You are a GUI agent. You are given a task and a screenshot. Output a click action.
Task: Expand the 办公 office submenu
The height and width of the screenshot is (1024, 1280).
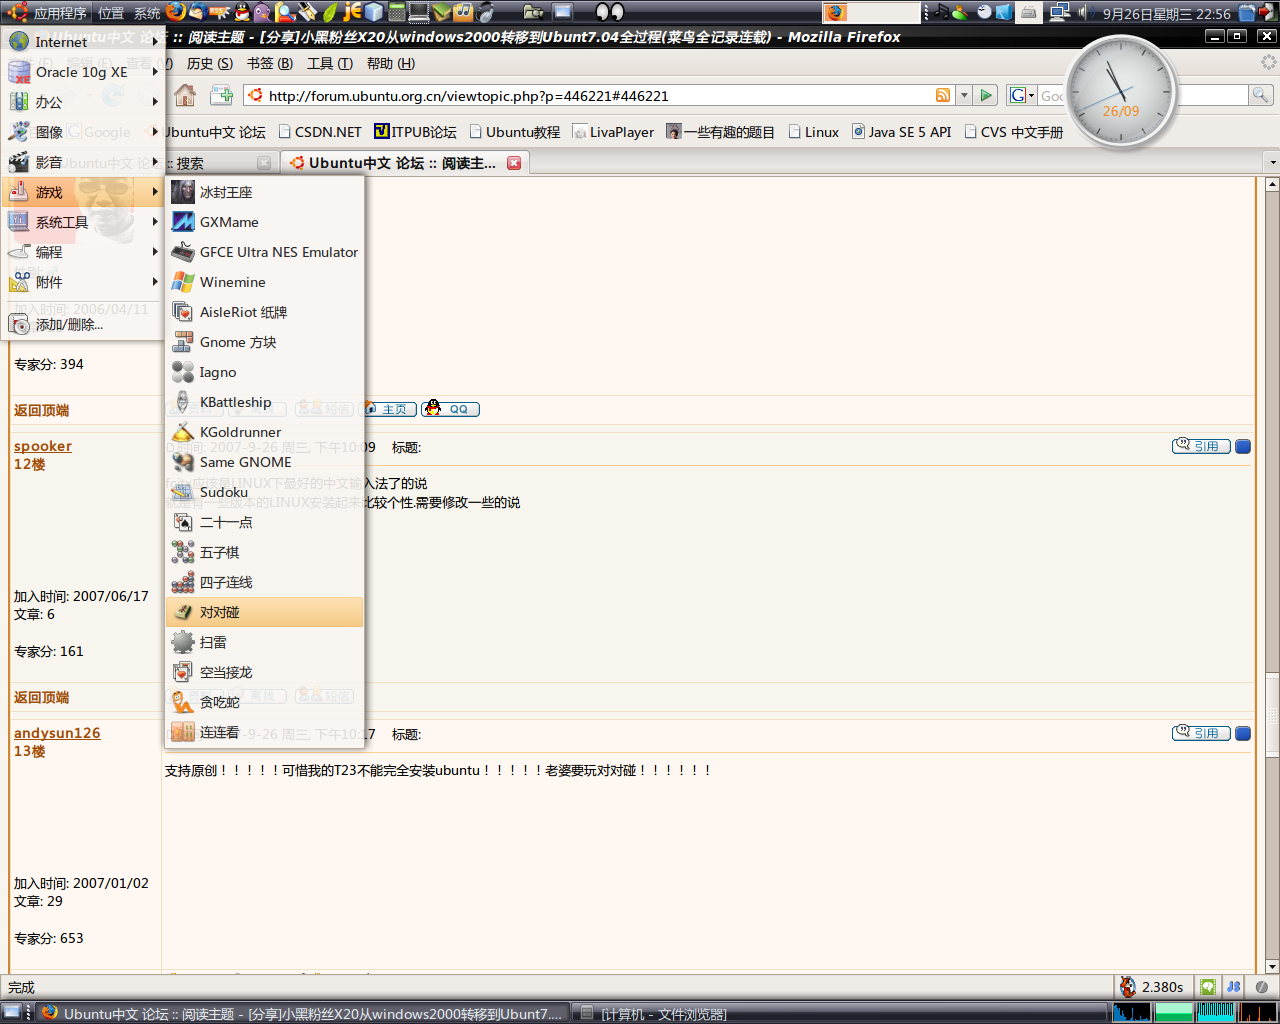(x=83, y=102)
